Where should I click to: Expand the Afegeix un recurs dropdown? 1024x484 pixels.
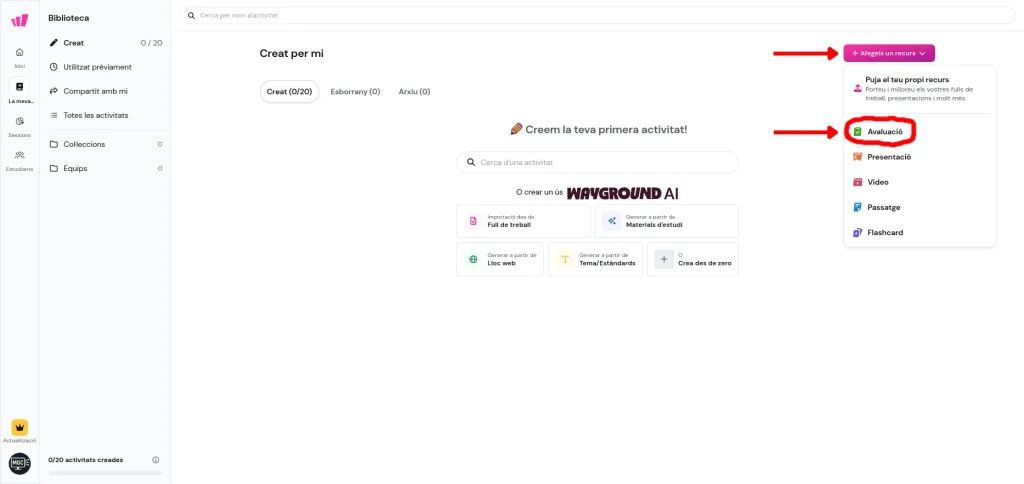[x=889, y=53]
